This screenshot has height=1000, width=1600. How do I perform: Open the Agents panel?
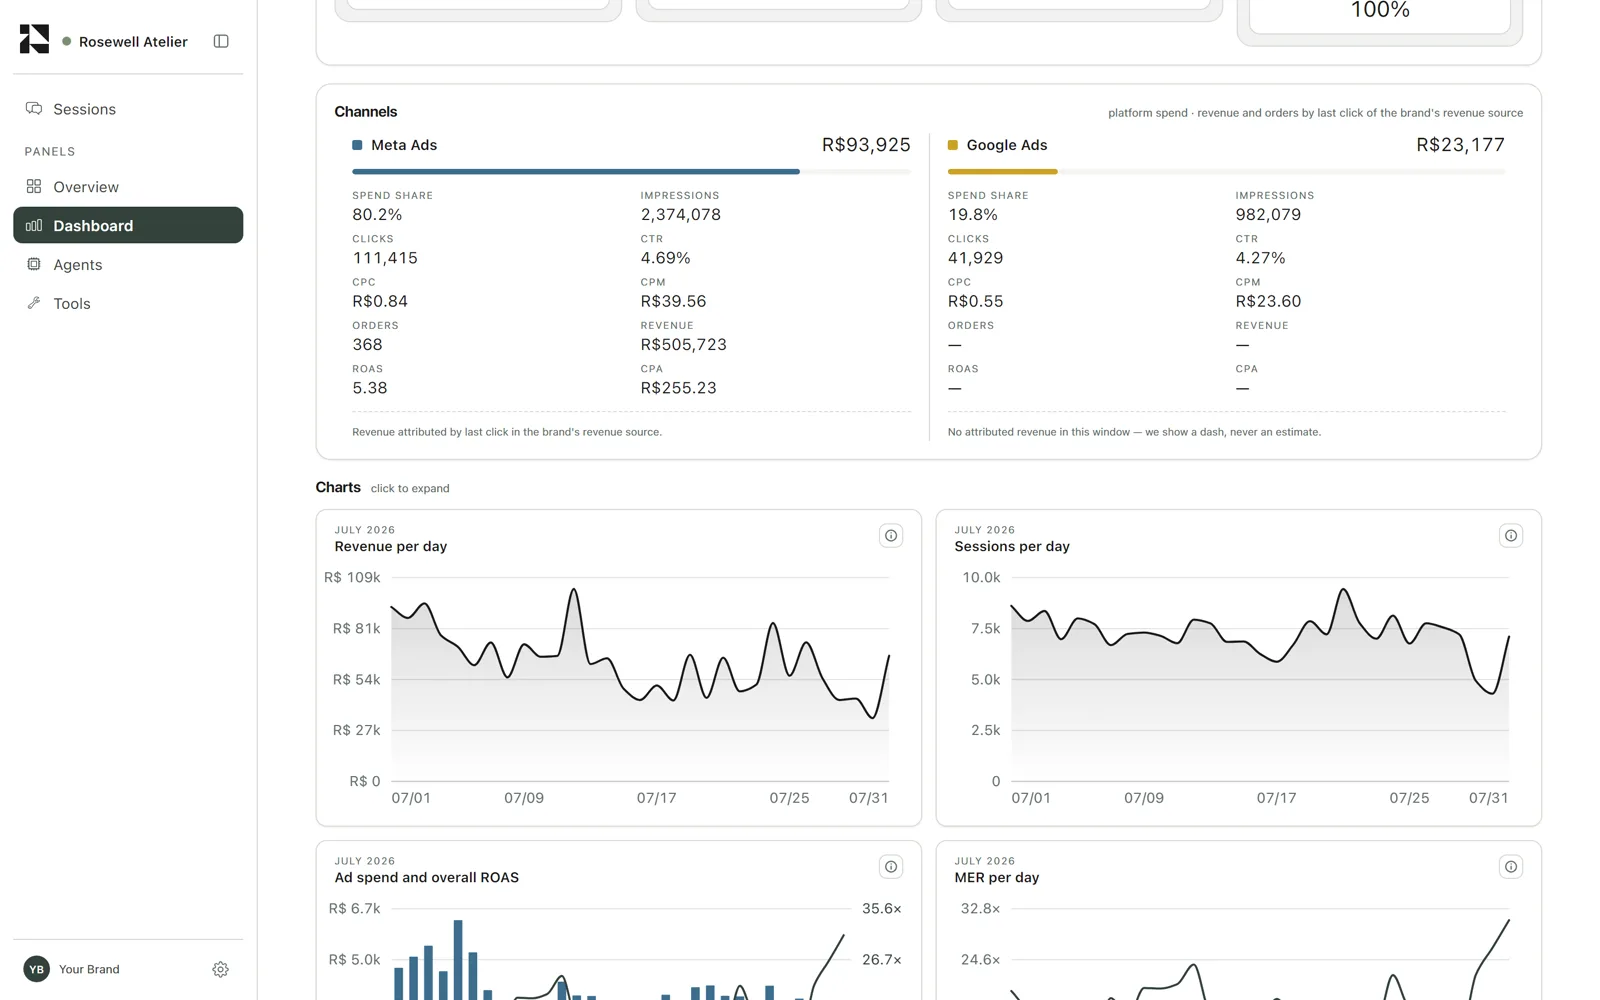(128, 265)
